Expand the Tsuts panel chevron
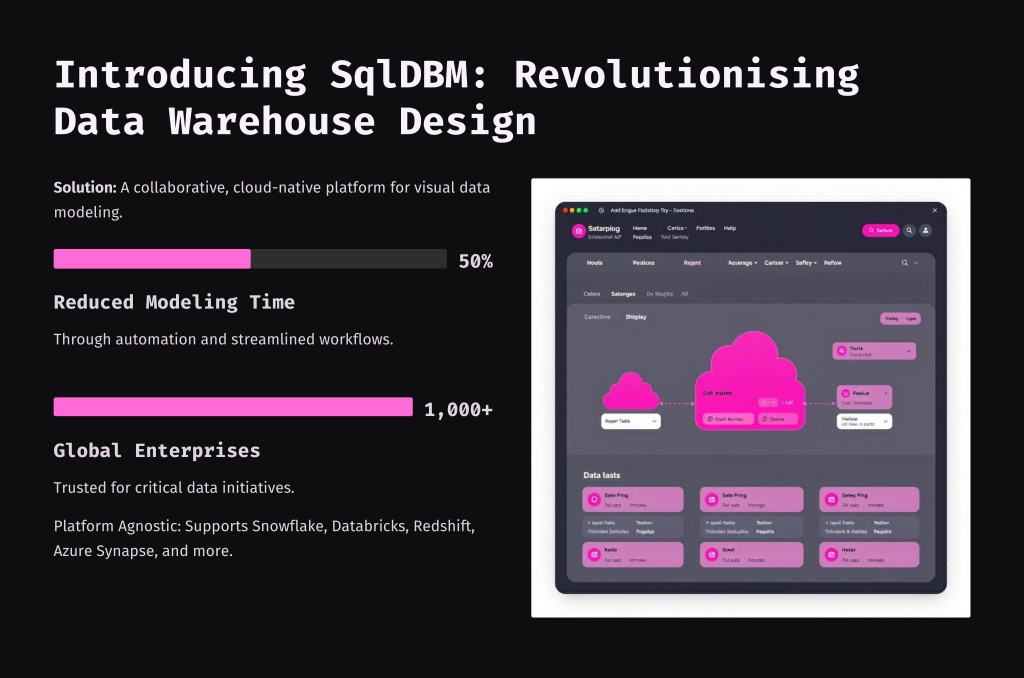The height and width of the screenshot is (678, 1024). pyautogui.click(x=908, y=351)
